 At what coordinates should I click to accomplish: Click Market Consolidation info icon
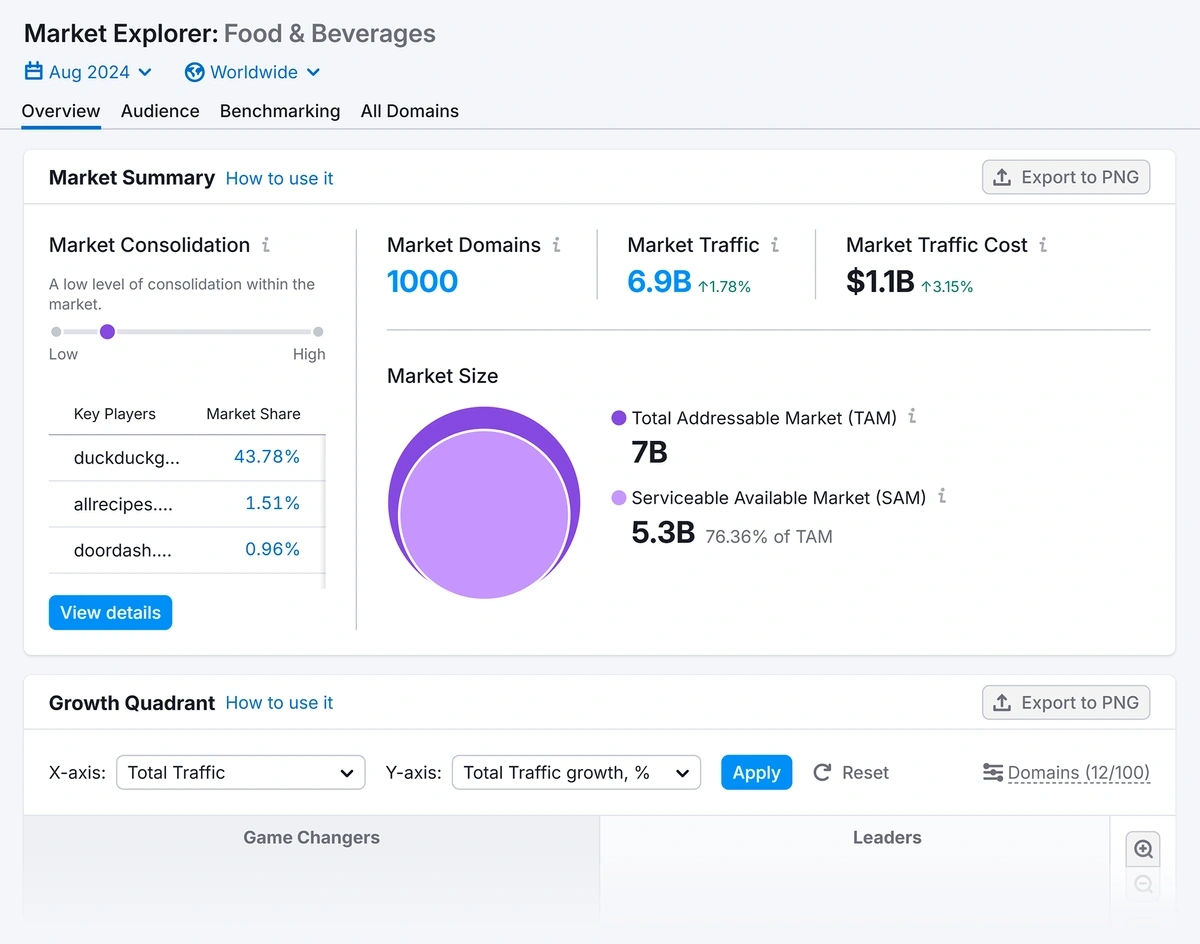(266, 245)
